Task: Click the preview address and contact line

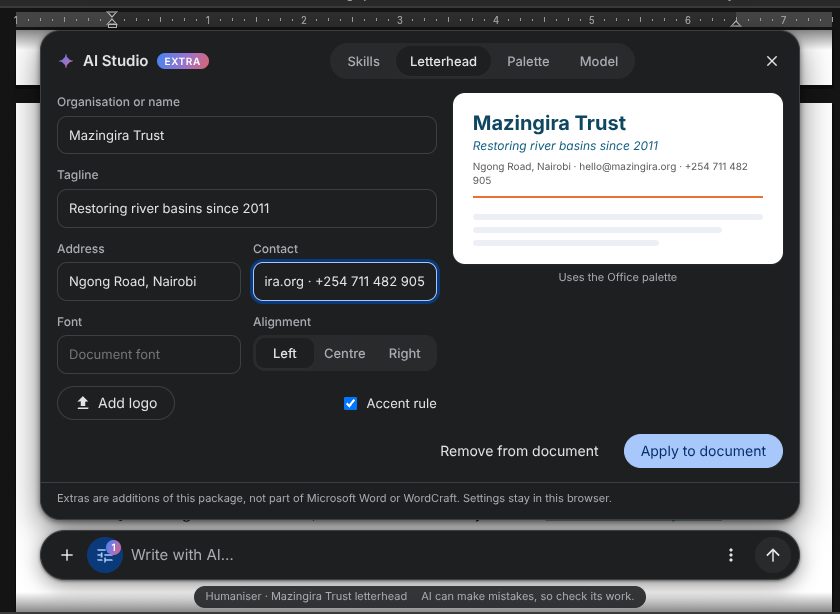Action: click(610, 173)
